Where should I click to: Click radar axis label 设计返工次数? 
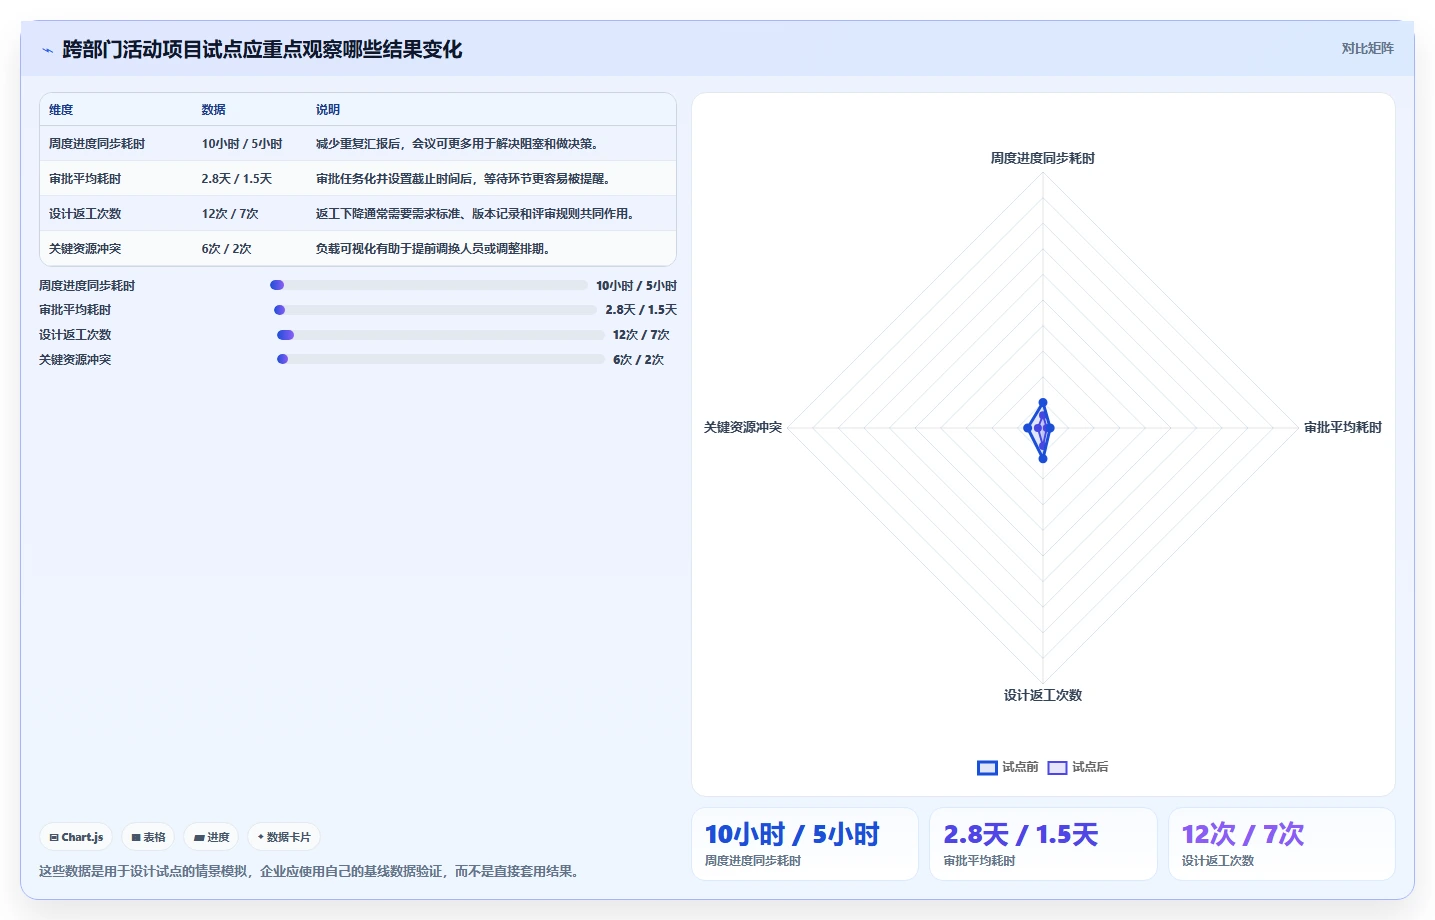[x=1043, y=695]
